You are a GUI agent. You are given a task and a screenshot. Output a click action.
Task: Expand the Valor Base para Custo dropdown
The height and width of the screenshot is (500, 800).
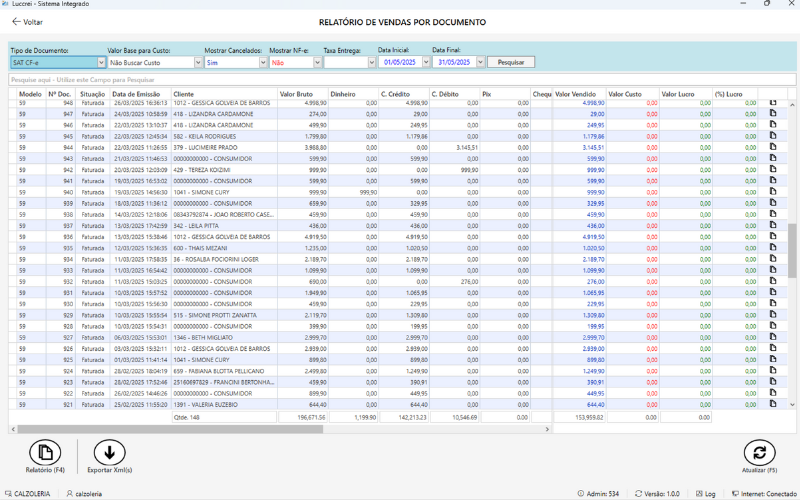click(x=198, y=62)
